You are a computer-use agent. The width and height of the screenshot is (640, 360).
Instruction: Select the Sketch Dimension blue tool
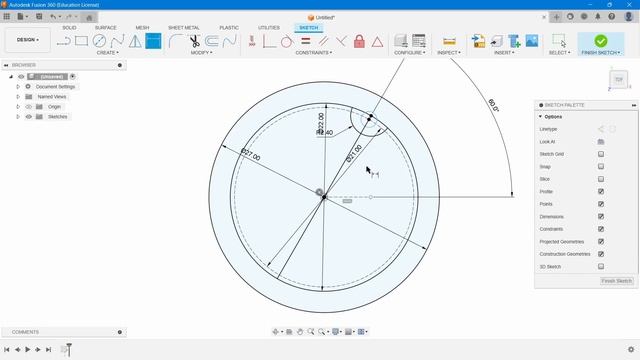(153, 41)
